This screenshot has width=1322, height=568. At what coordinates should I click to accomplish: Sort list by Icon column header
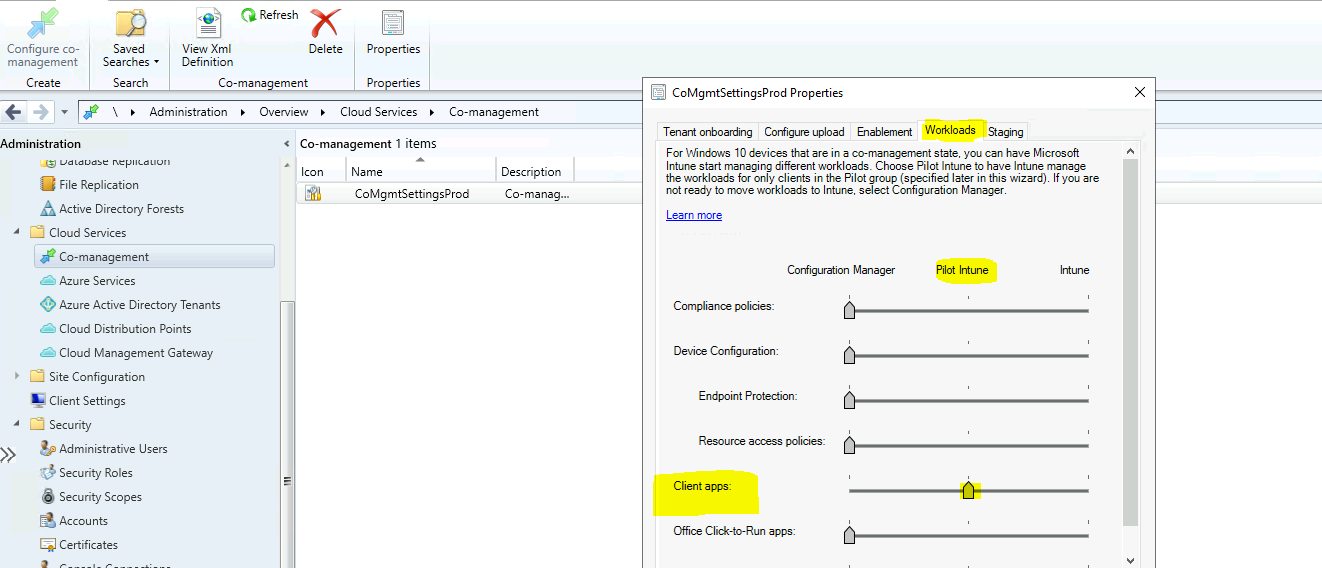321,171
